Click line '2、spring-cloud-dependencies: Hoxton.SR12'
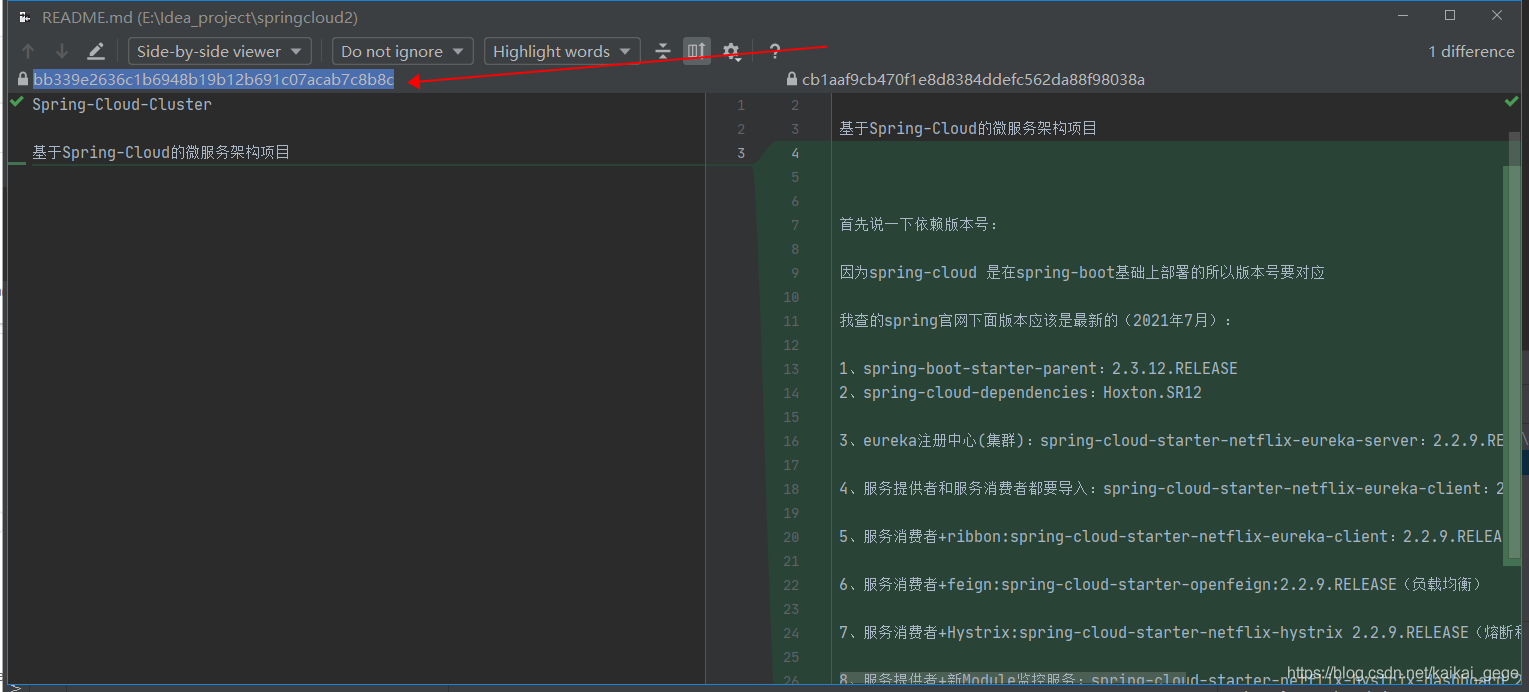1529x692 pixels. tap(1020, 392)
